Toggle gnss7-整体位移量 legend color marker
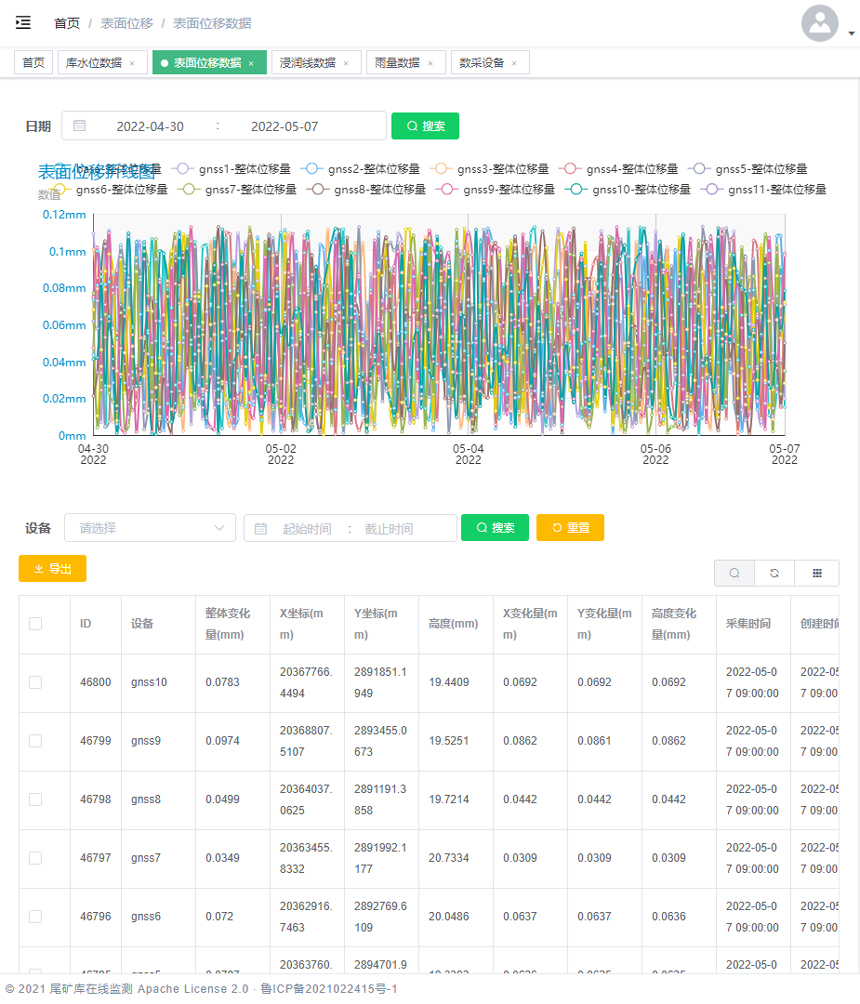 click(189, 189)
